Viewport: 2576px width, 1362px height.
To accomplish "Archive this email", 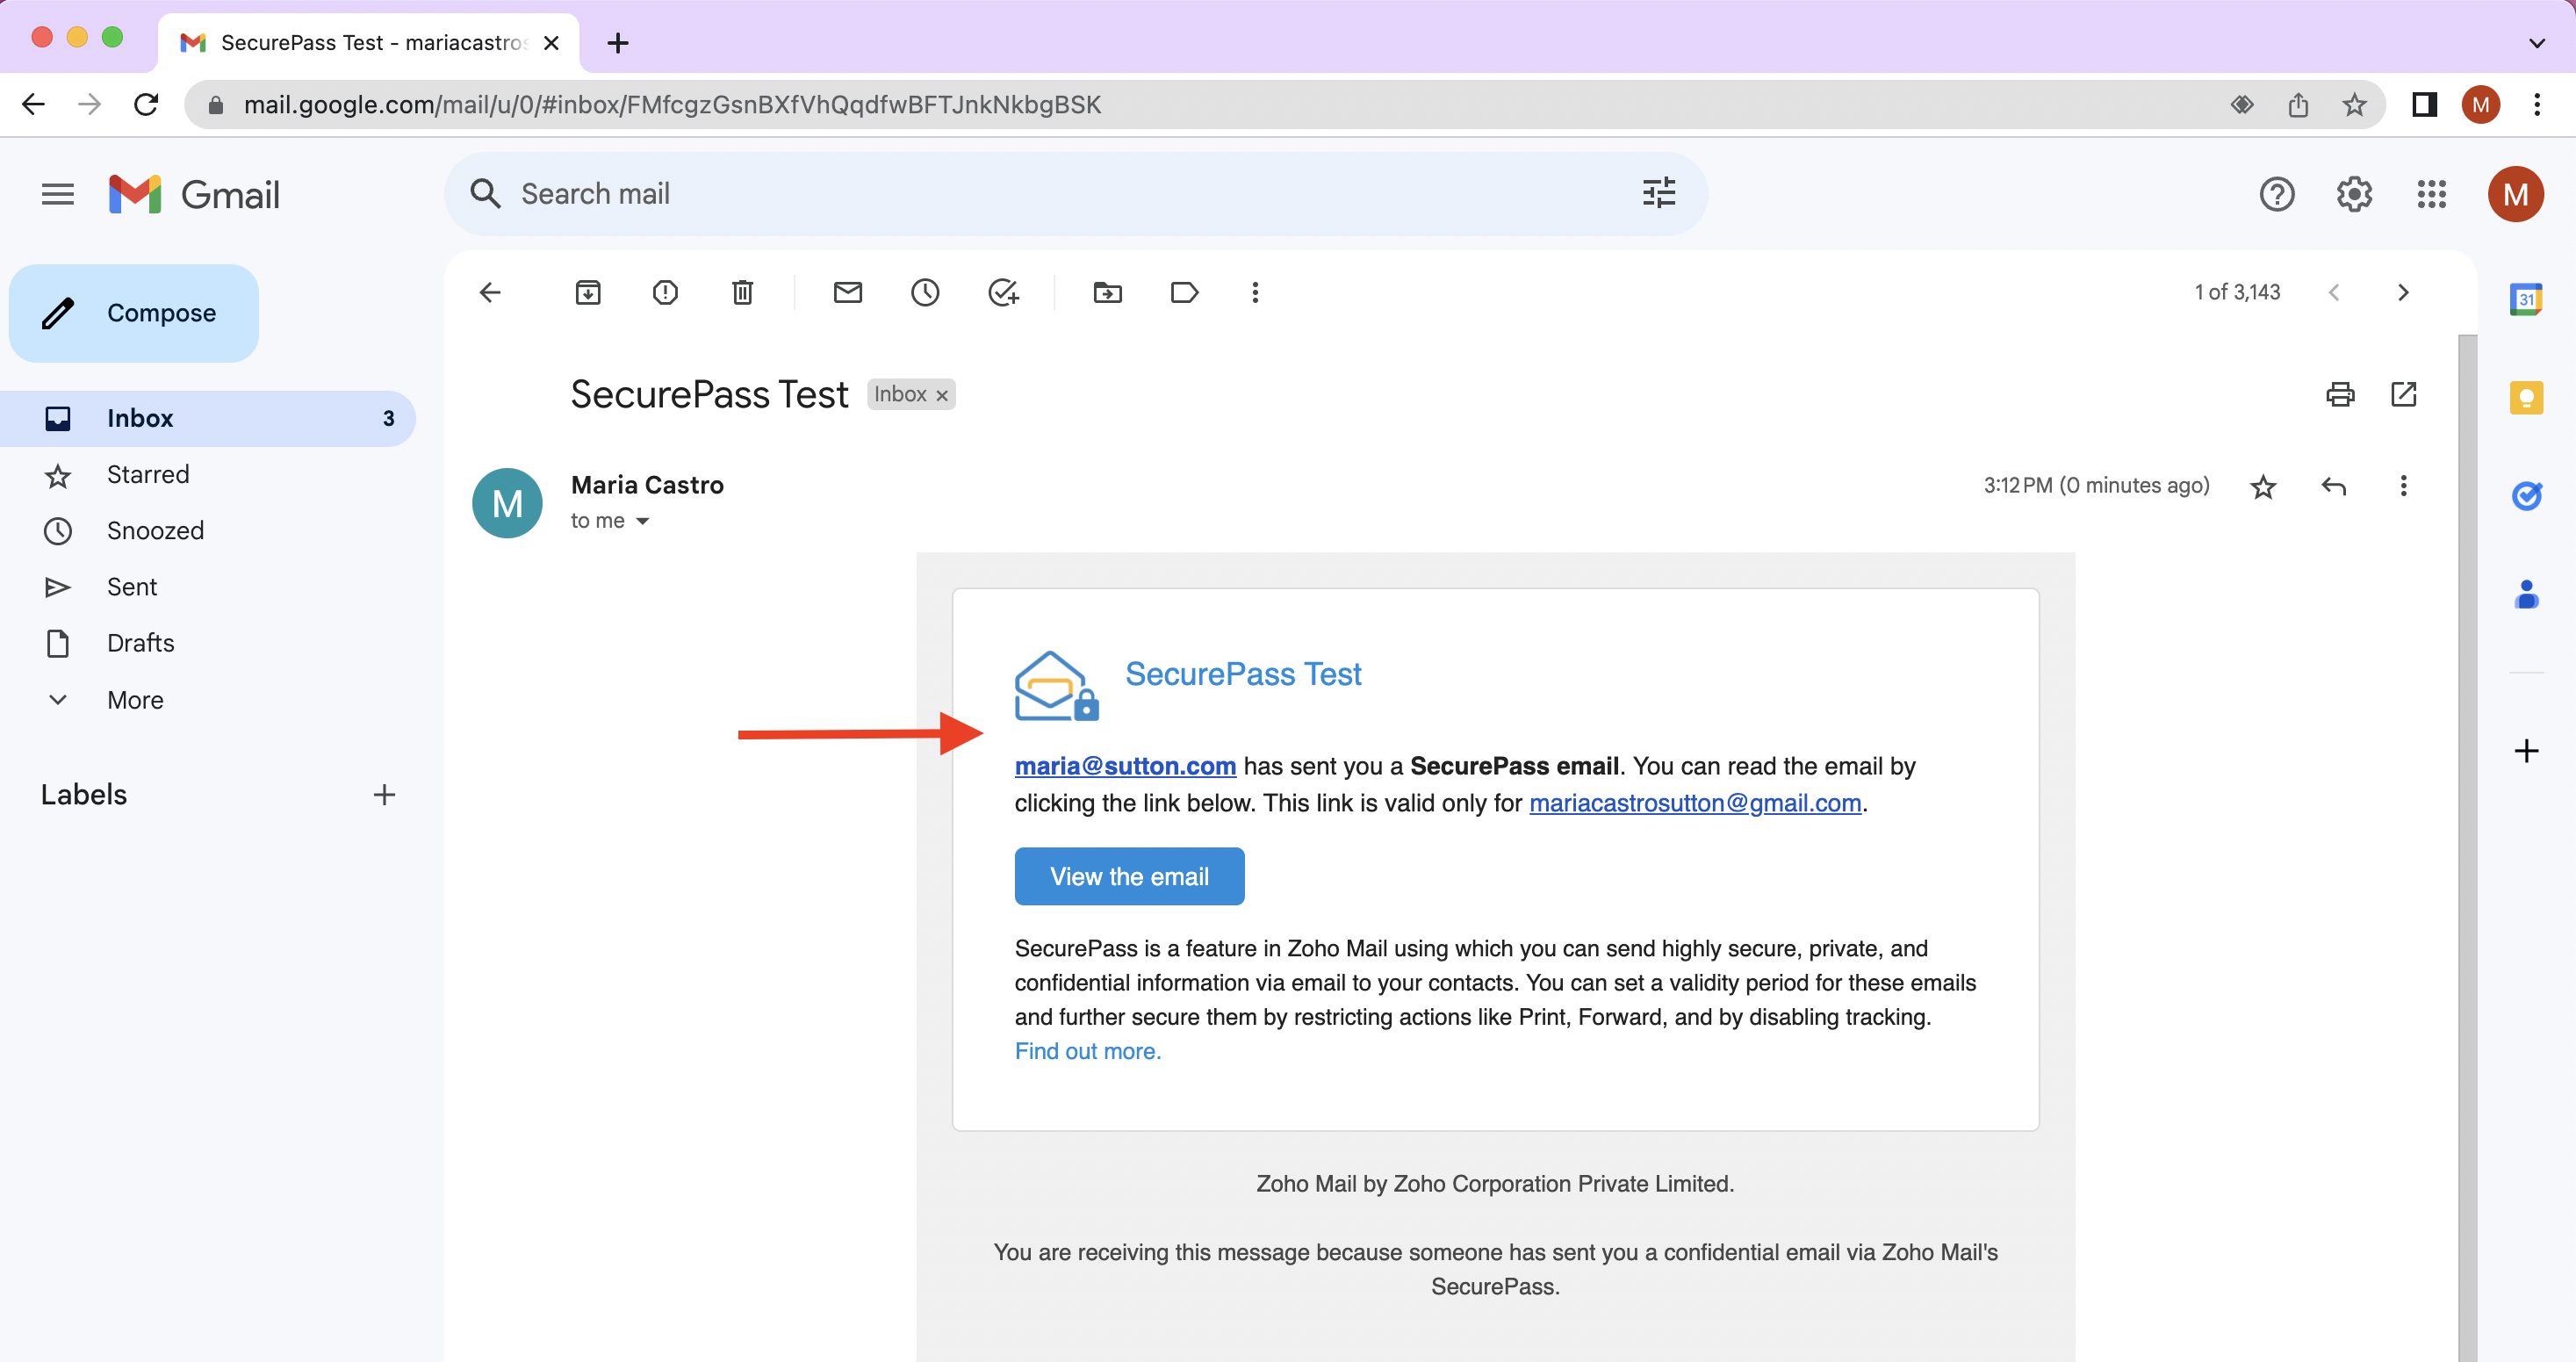I will tap(588, 292).
